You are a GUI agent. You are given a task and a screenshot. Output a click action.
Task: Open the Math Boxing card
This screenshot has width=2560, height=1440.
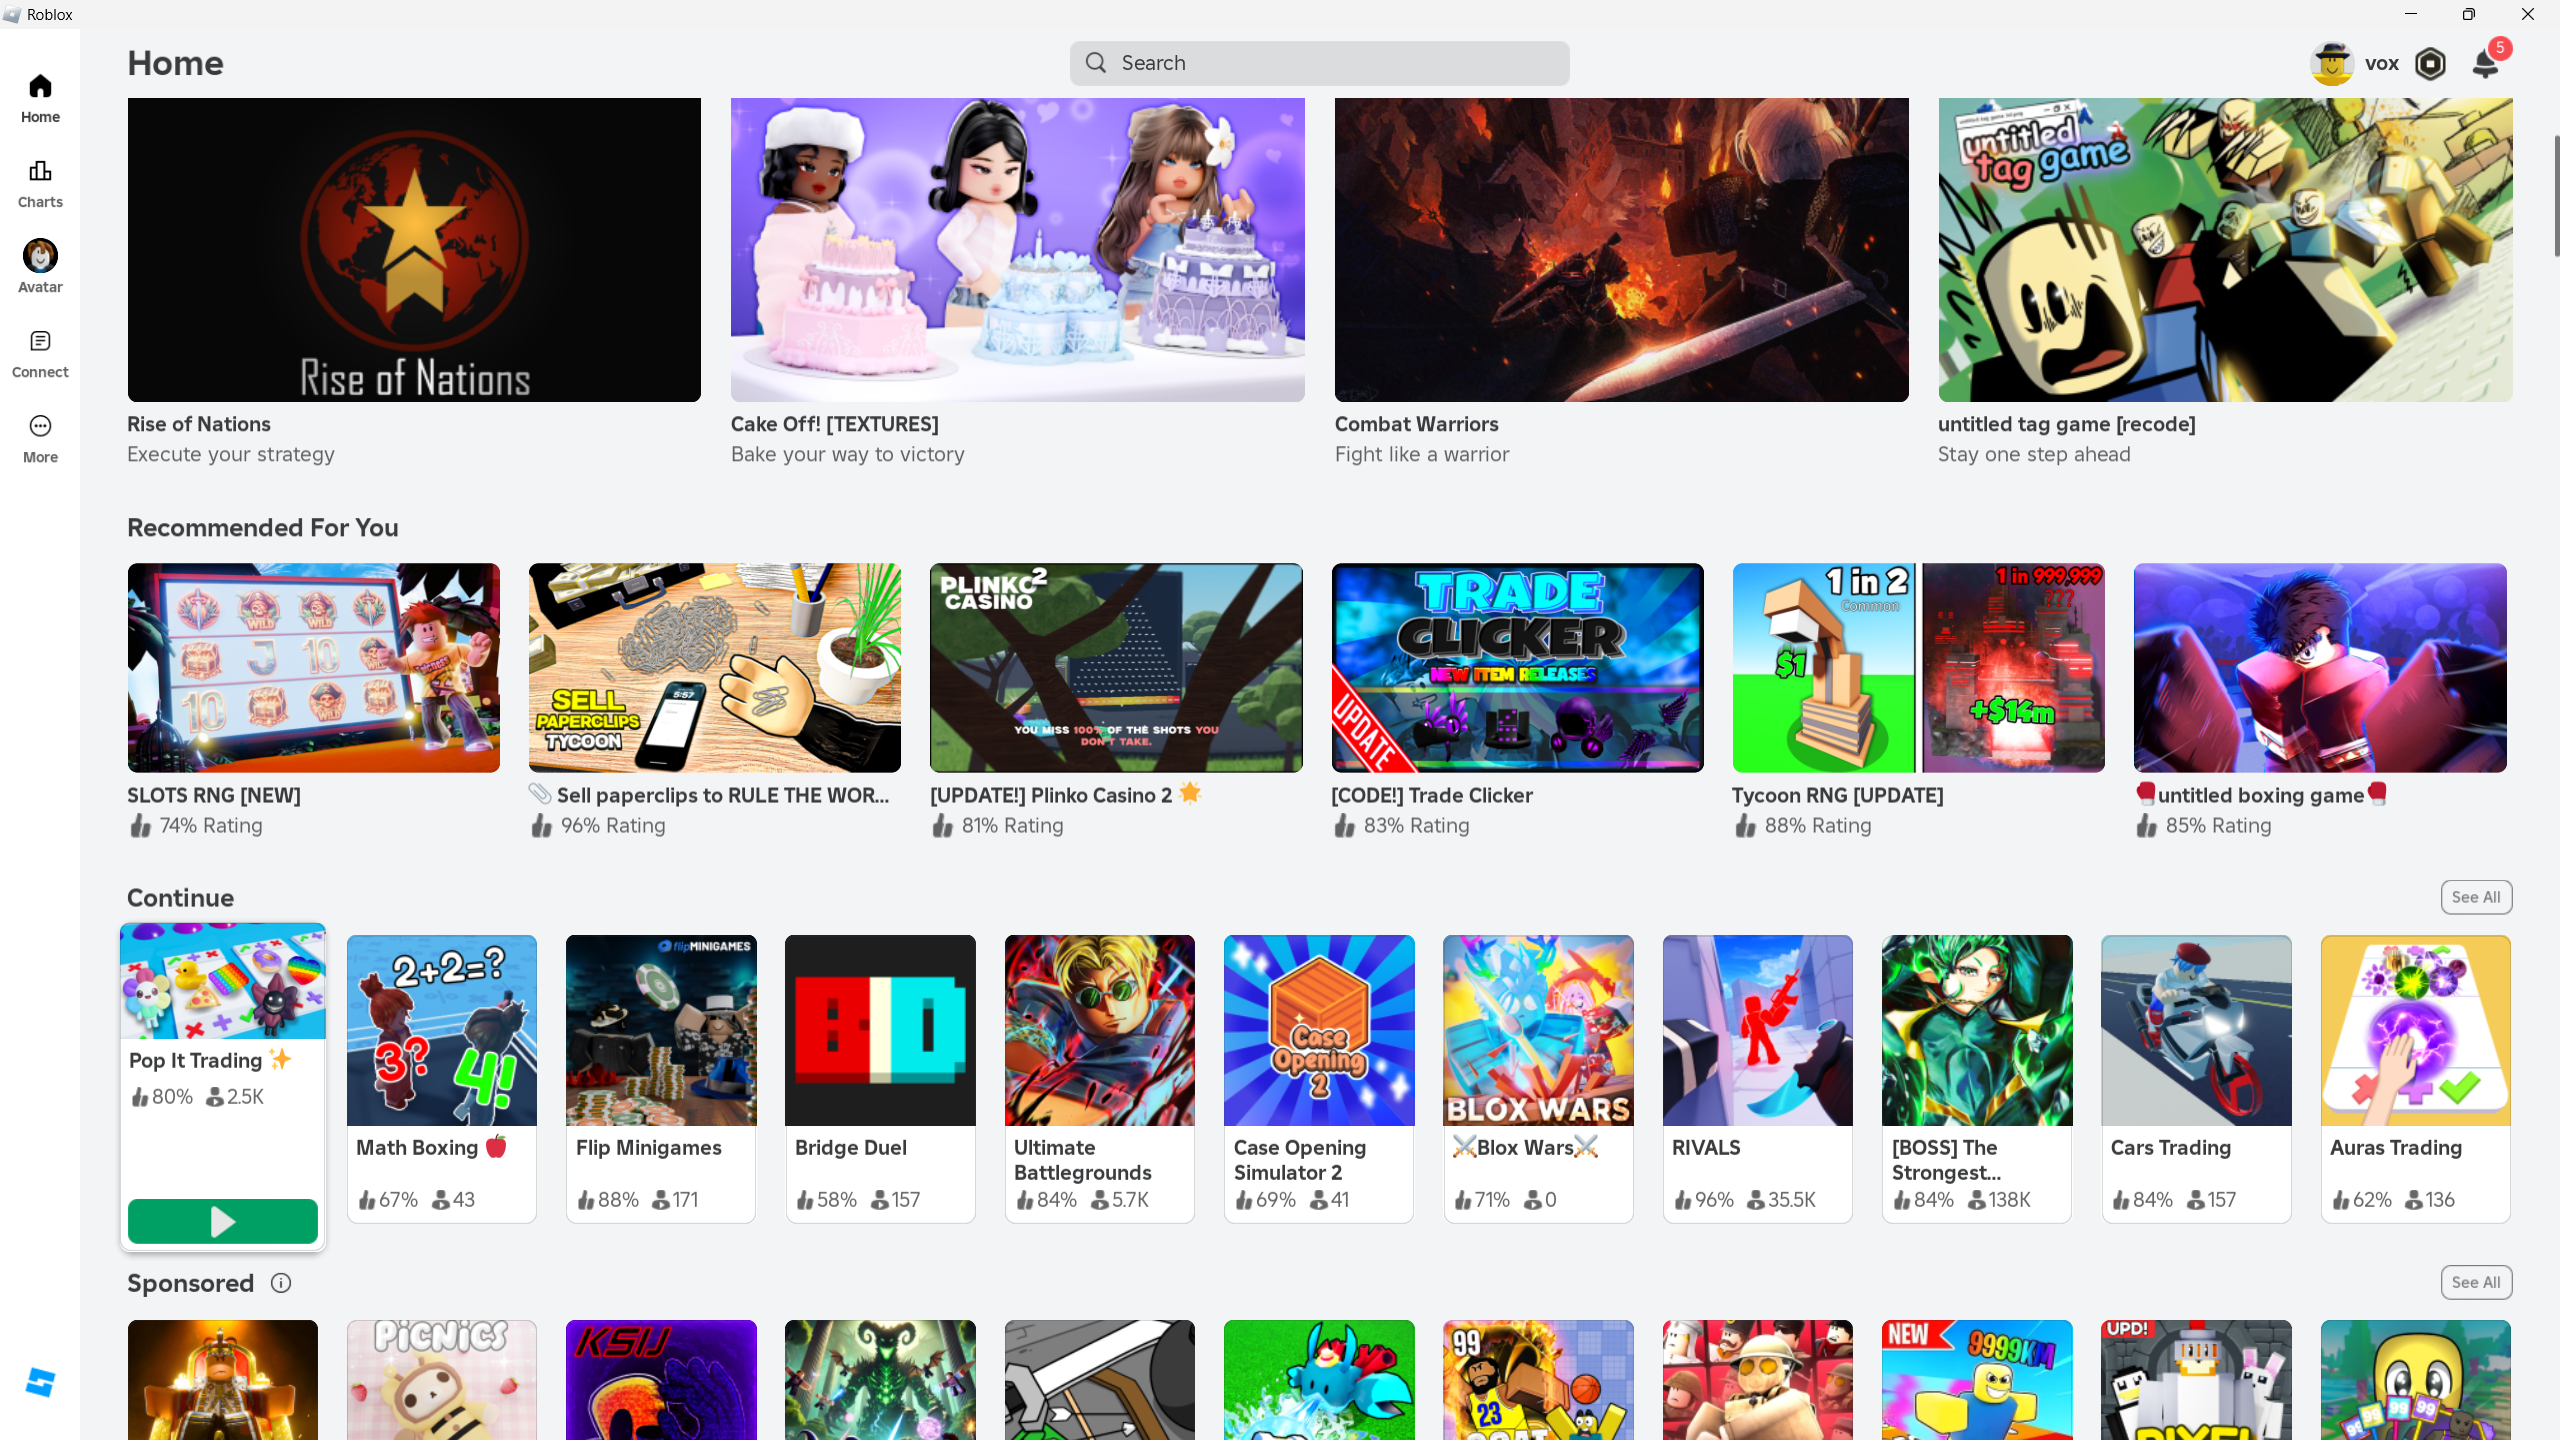(x=441, y=1078)
